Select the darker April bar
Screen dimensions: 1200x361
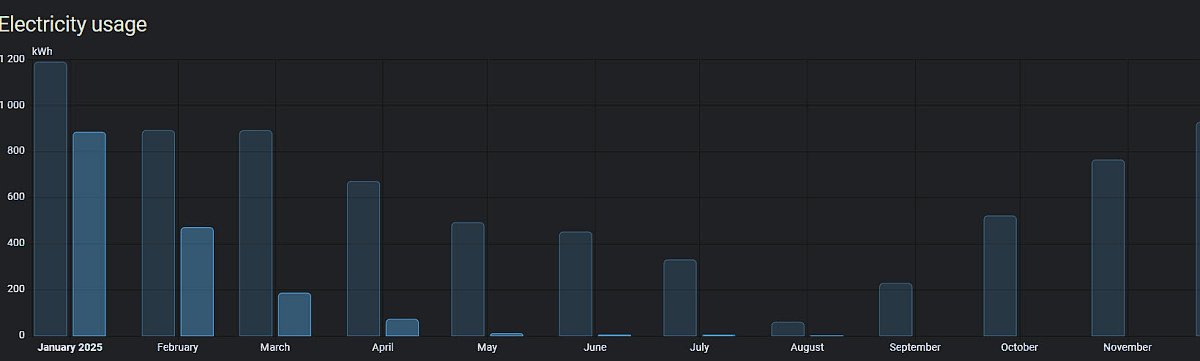(363, 258)
